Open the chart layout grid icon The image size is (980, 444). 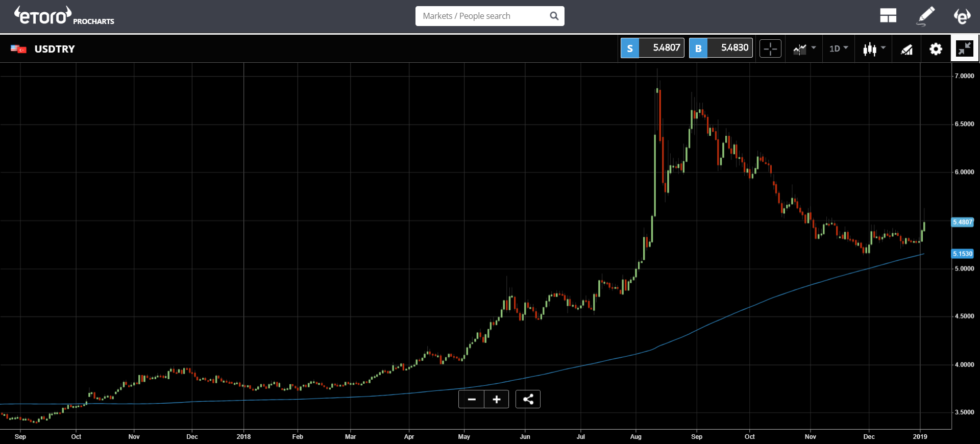pyautogui.click(x=887, y=15)
